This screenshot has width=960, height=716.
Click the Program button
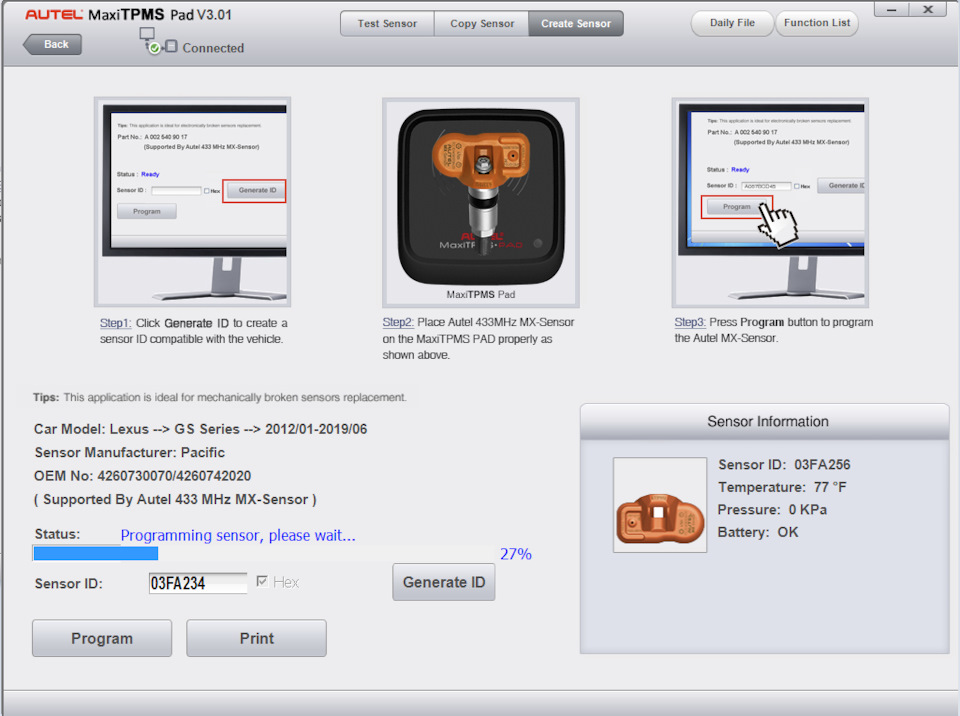coord(102,638)
